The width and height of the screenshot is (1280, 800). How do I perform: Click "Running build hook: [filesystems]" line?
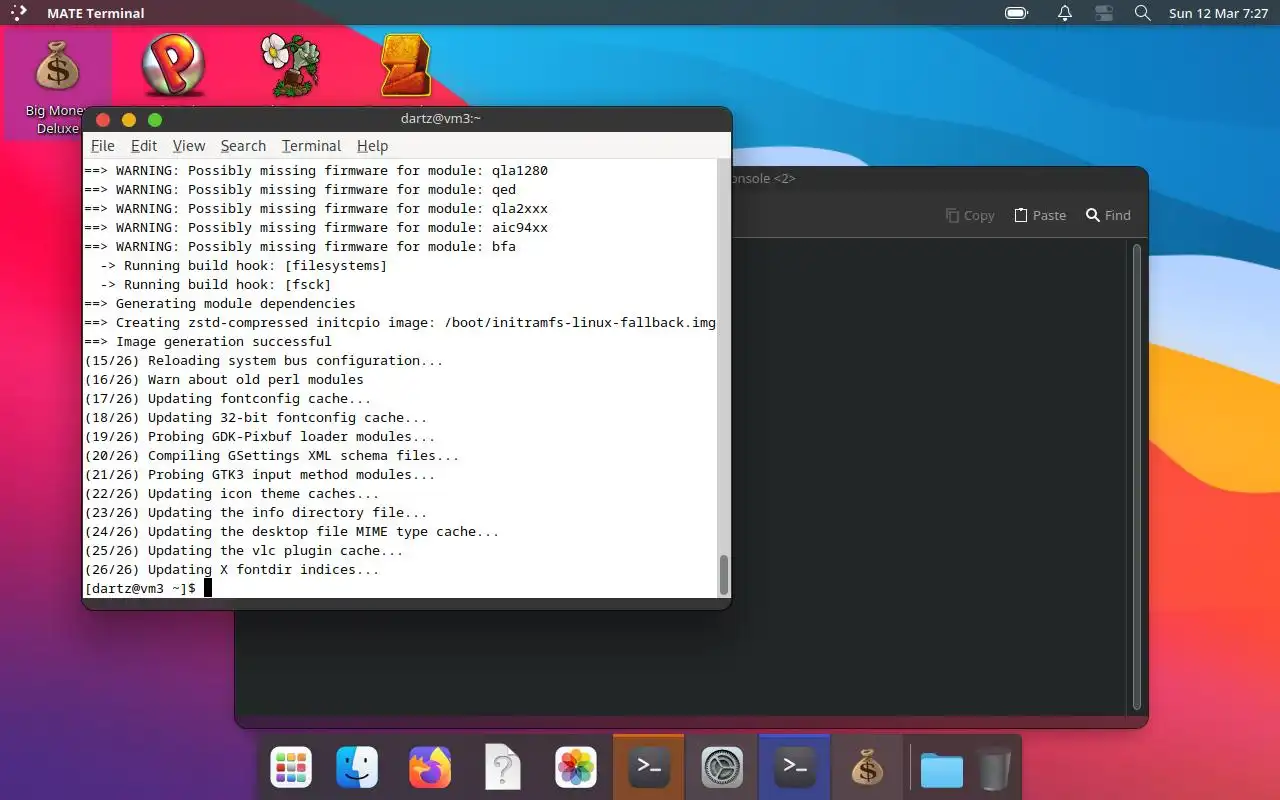pos(243,266)
